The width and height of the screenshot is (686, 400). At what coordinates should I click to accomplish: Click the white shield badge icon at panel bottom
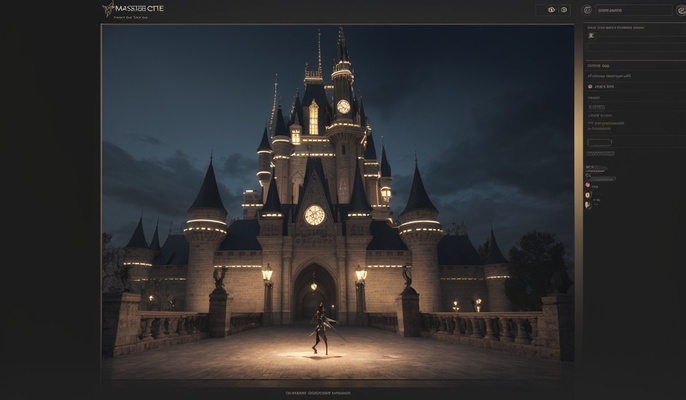588,204
